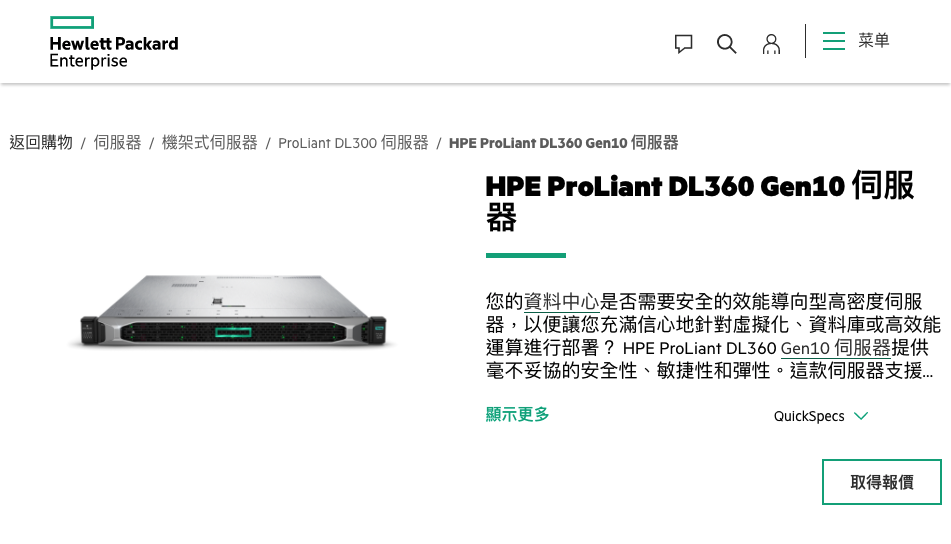Viewport: 951px width, 544px height.
Task: Click the 菜单 menu label
Action: pyautogui.click(x=873, y=41)
